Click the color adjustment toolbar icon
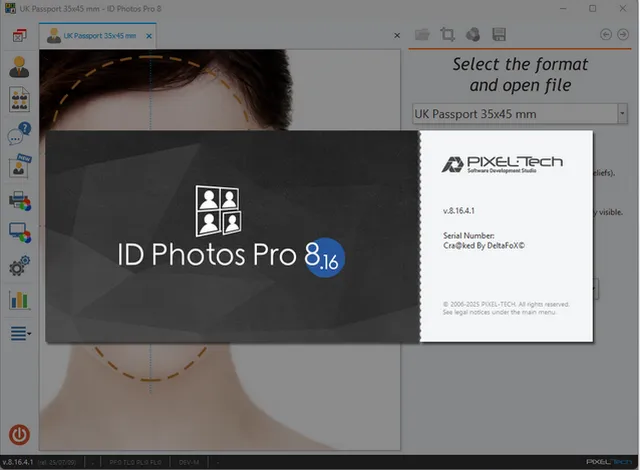The width and height of the screenshot is (640, 470). pyautogui.click(x=473, y=35)
